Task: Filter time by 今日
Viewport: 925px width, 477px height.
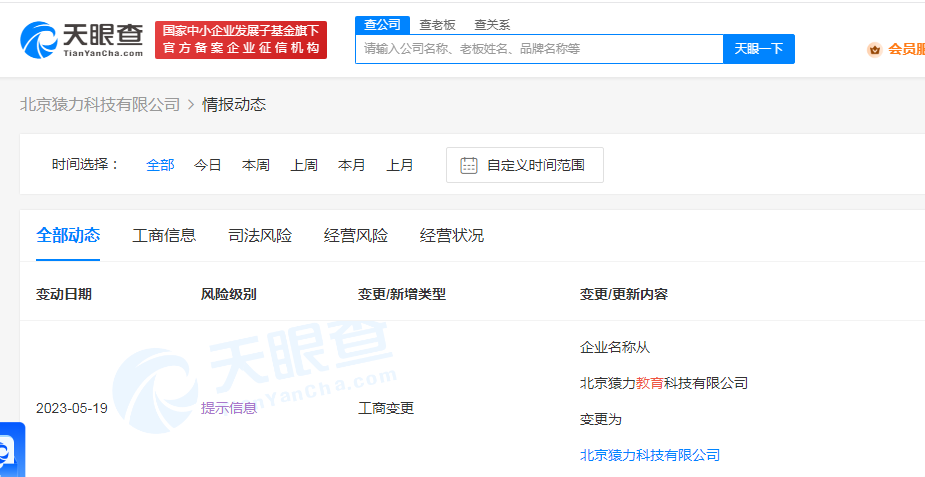Action: (x=208, y=165)
